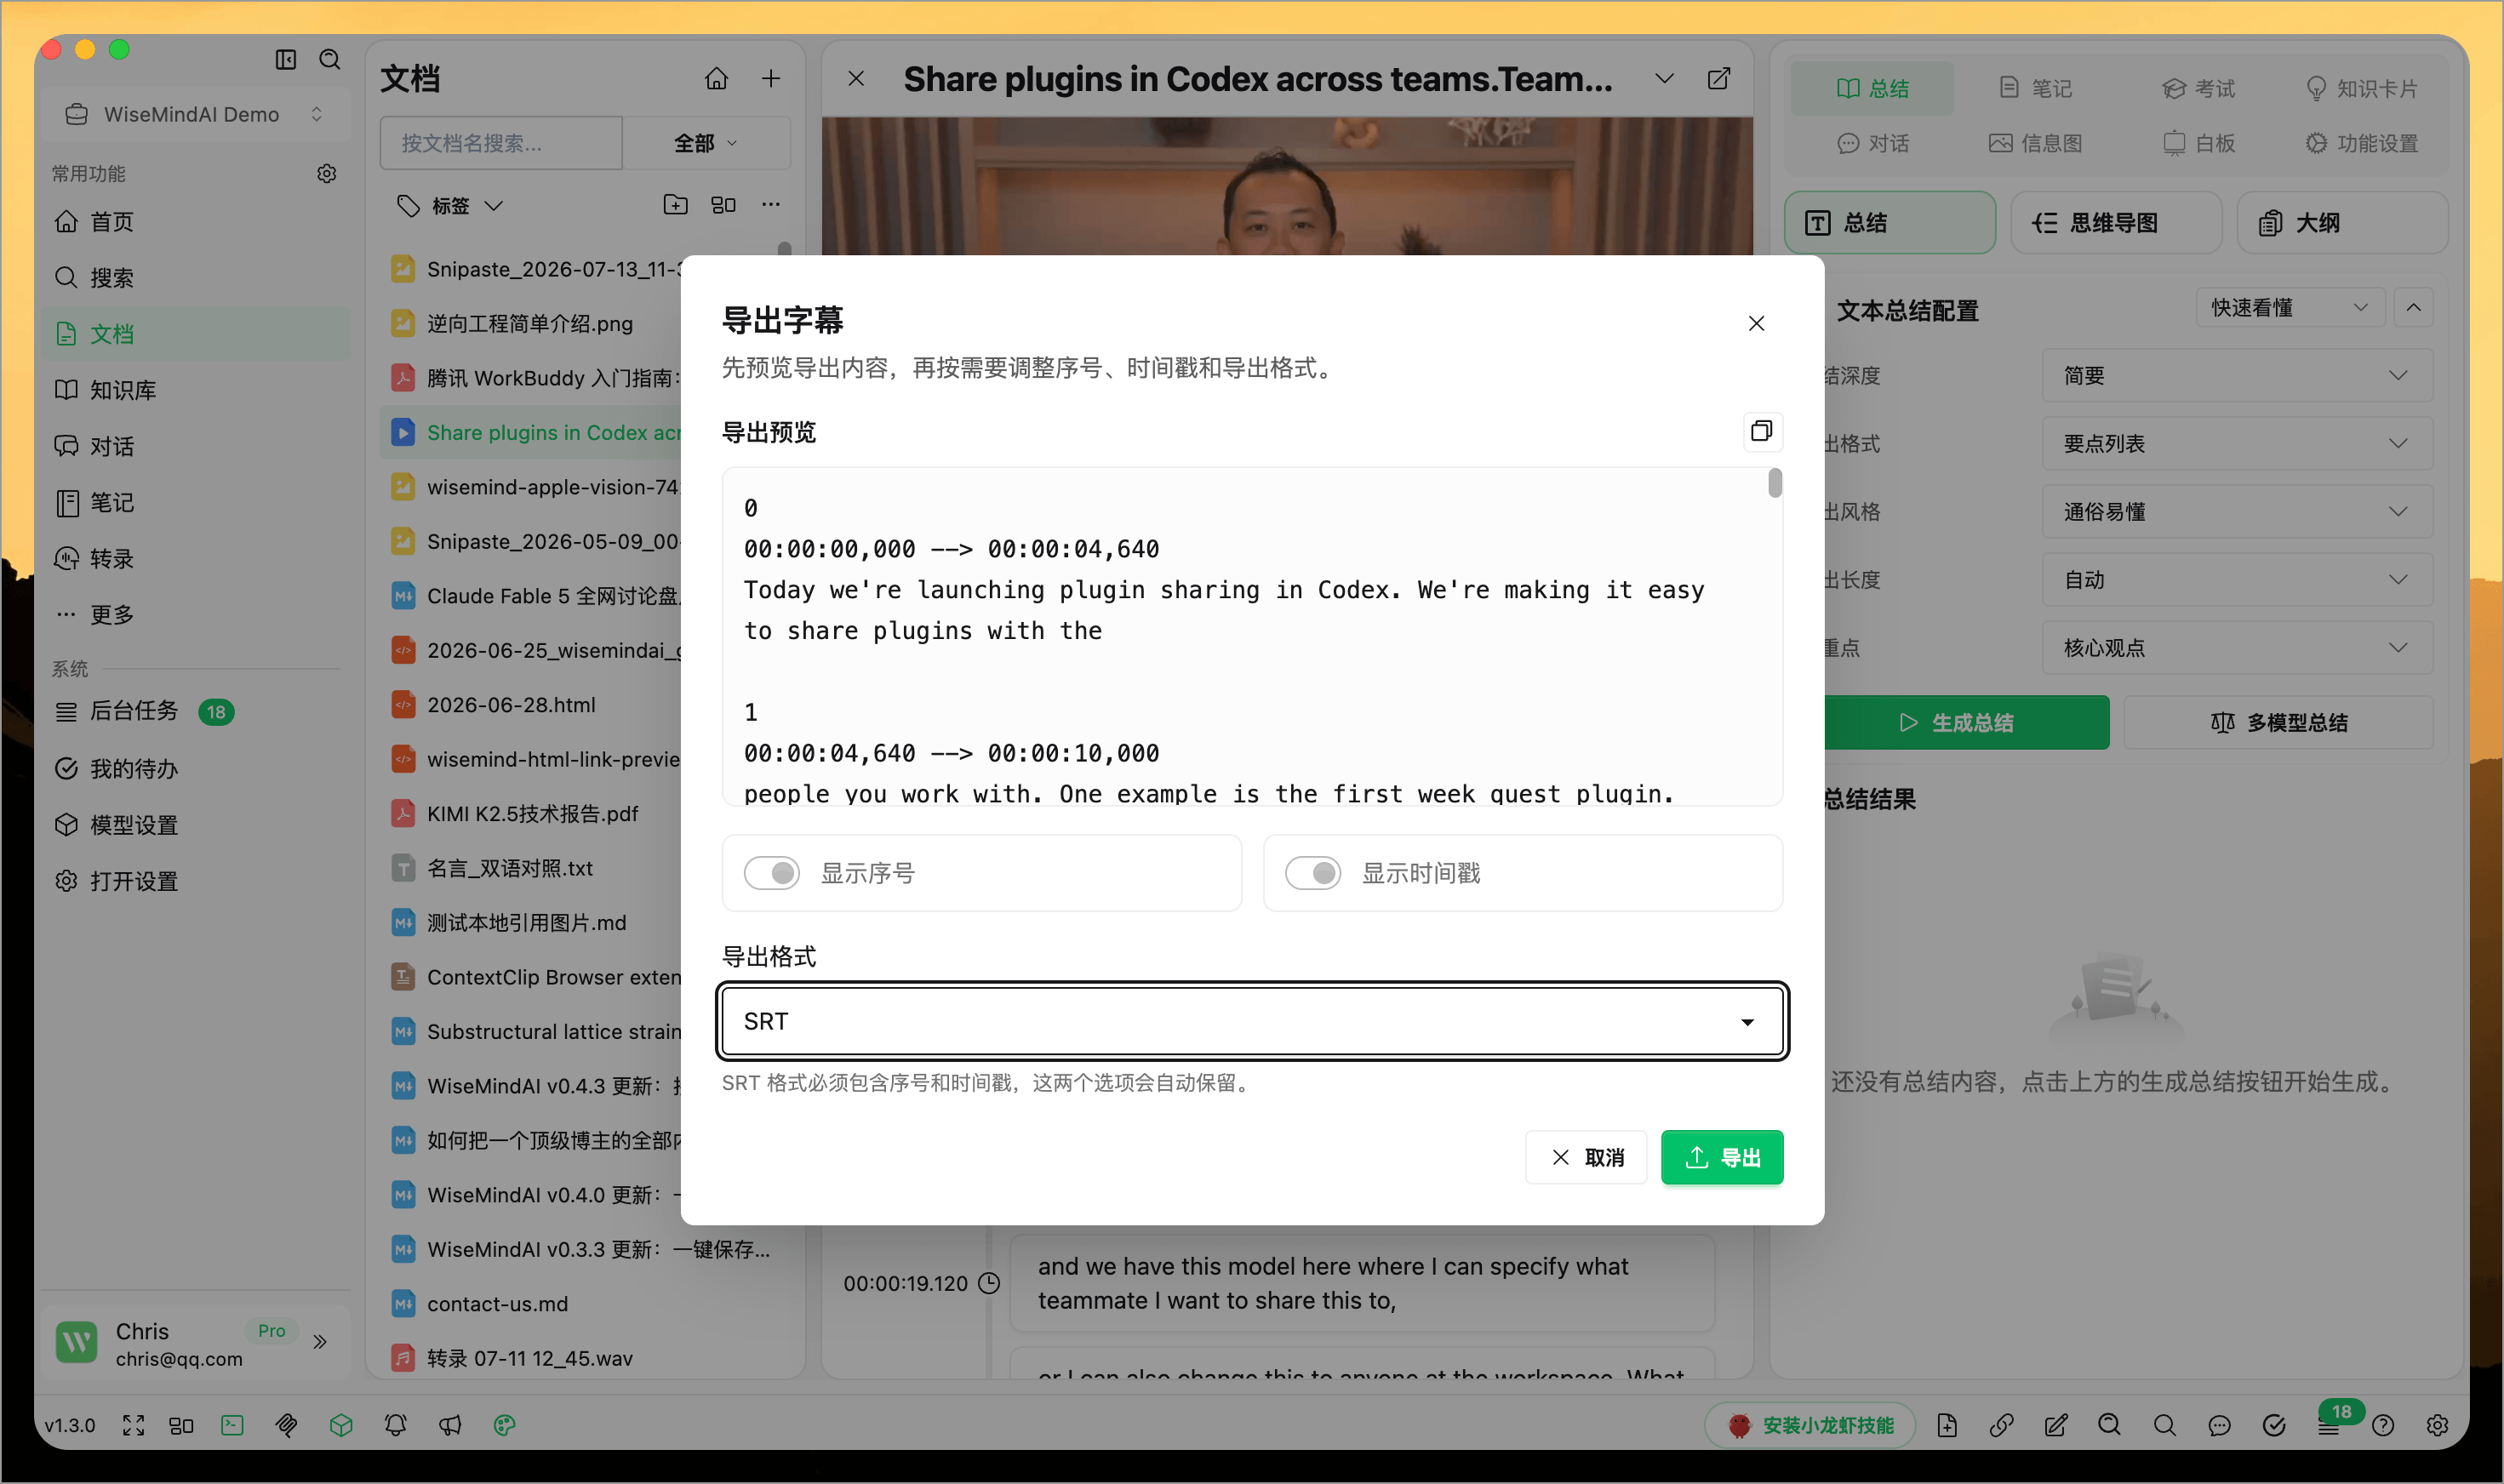Open KIMI K2.5技术报告.pdf in document list
Viewport: 2504px width, 1484px height.
[532, 814]
